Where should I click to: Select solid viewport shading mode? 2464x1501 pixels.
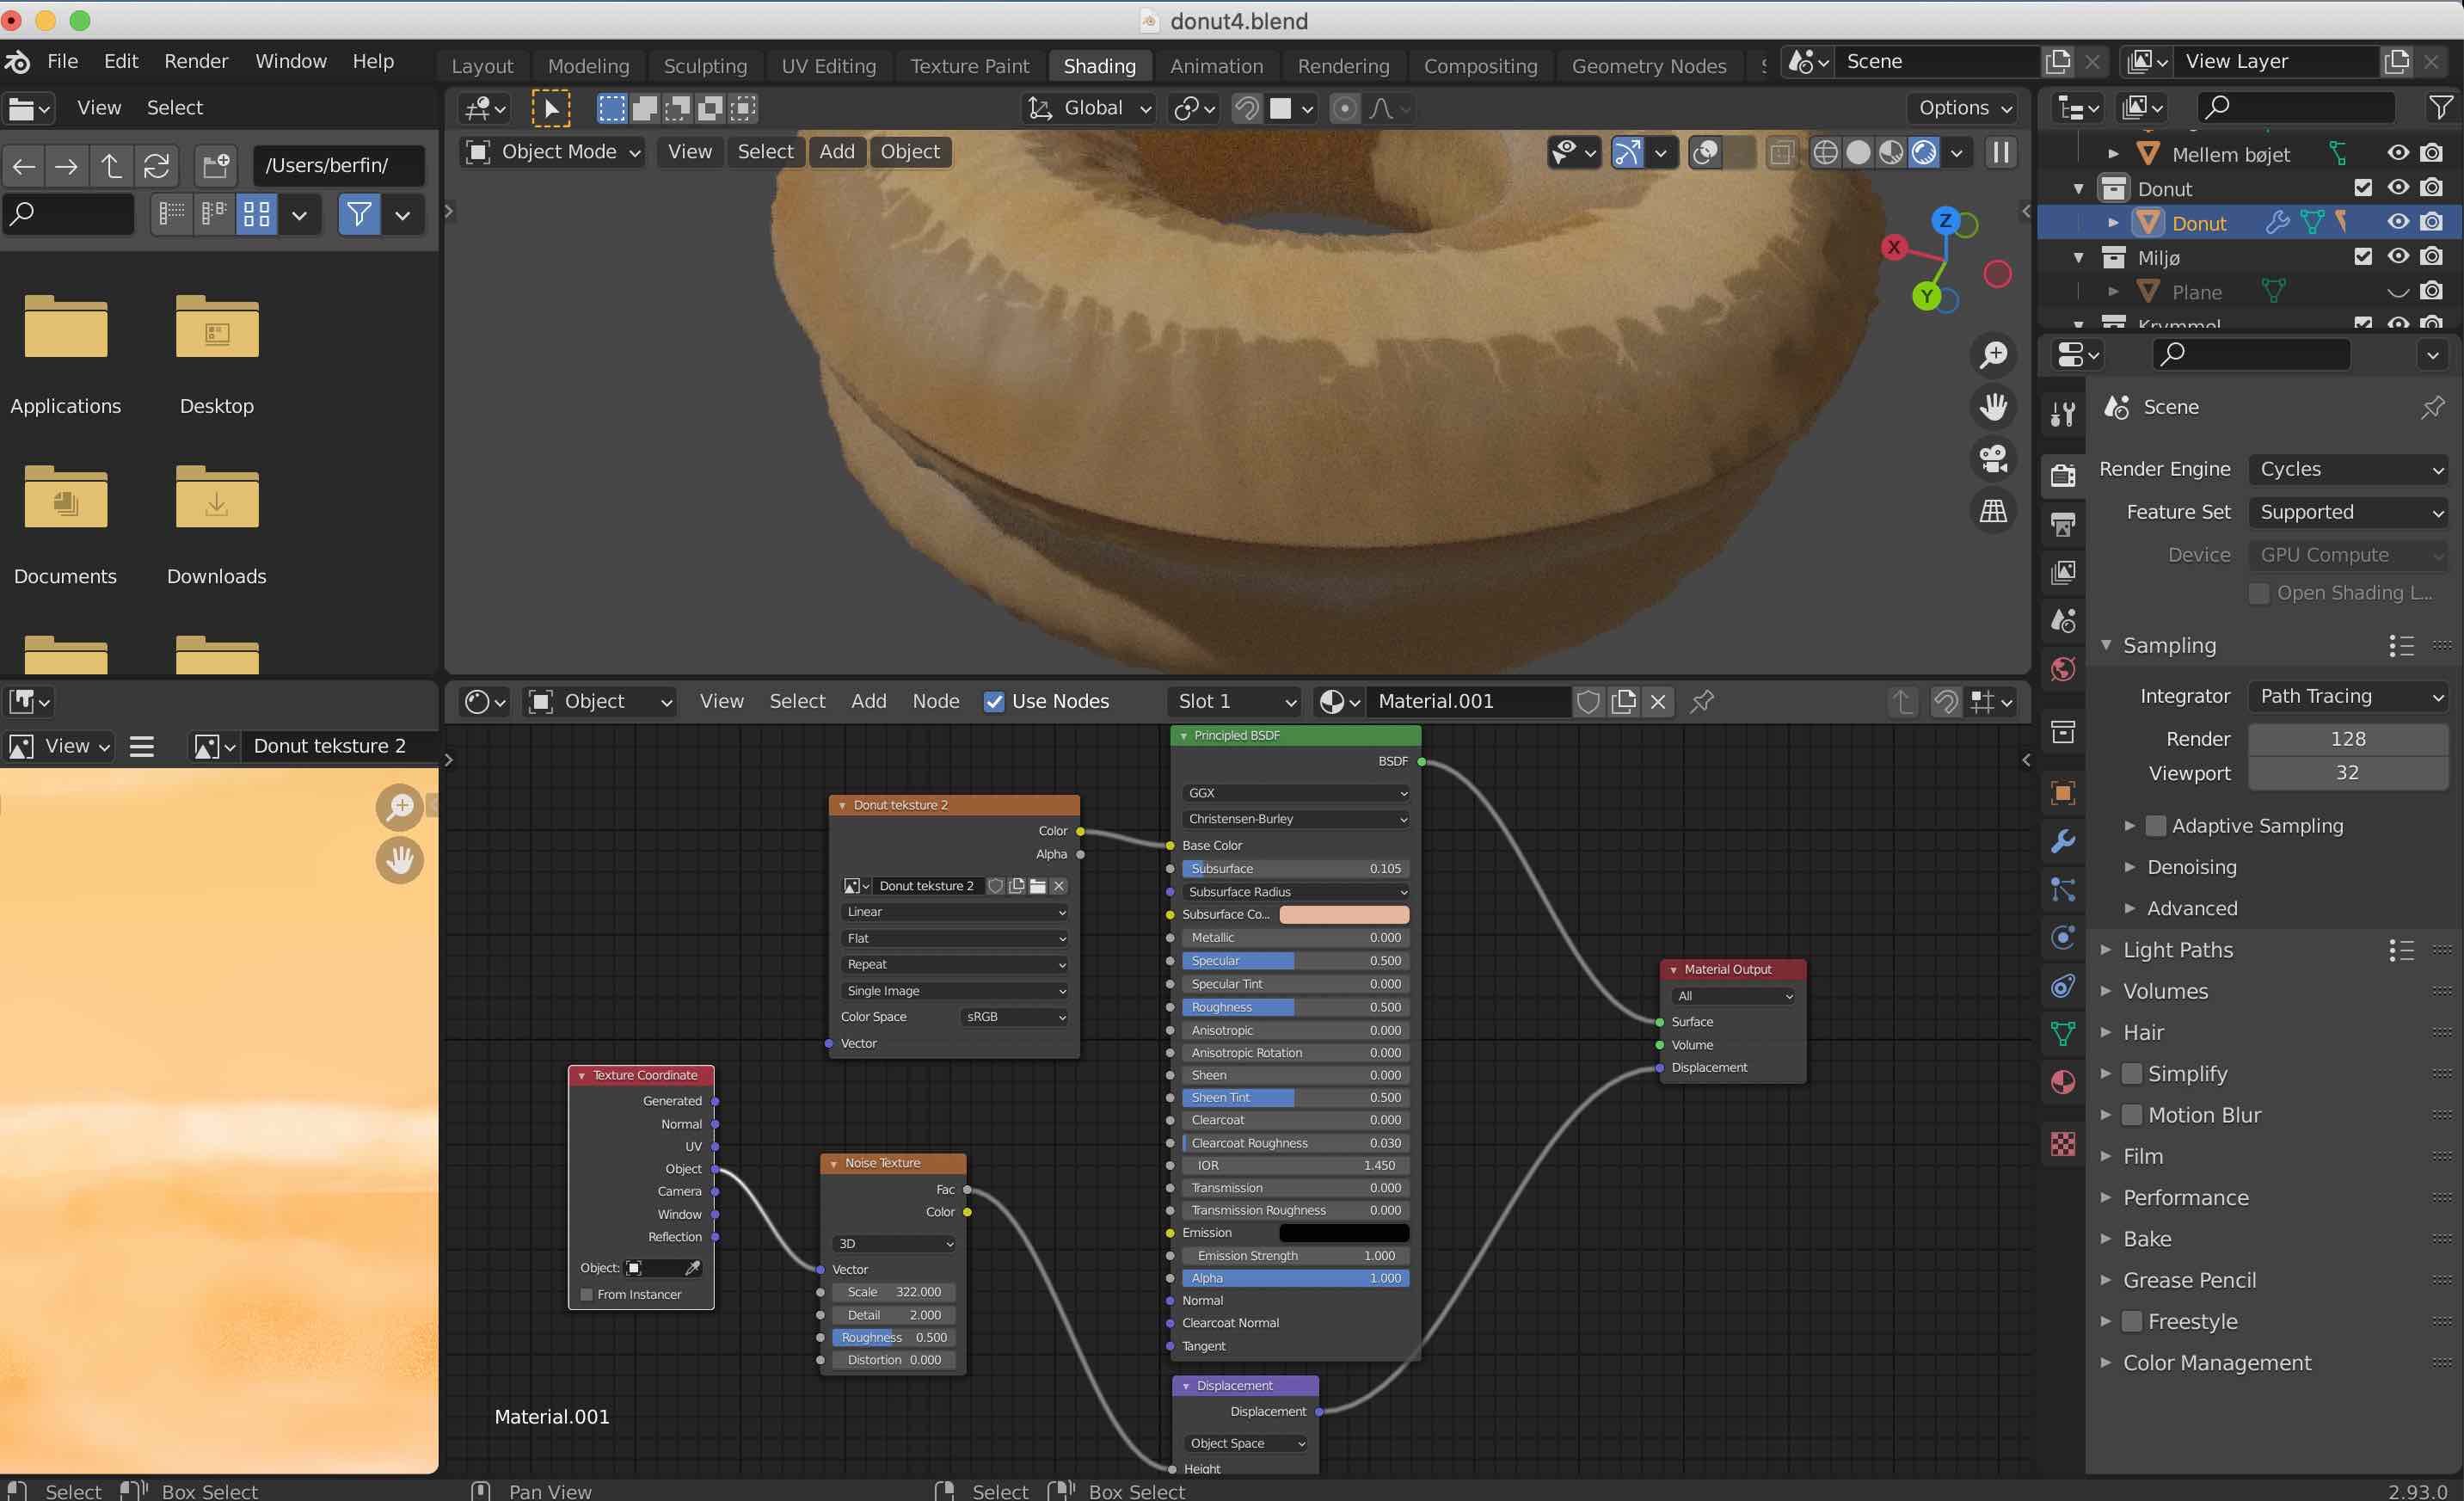(x=1858, y=152)
